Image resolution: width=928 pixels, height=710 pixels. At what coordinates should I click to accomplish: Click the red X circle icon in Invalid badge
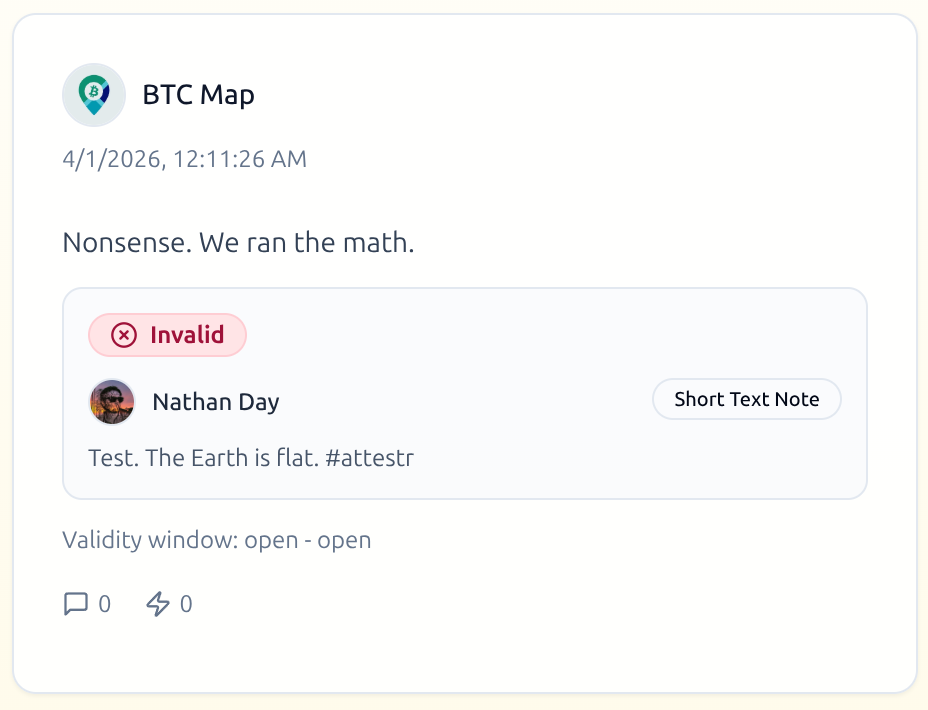point(123,335)
